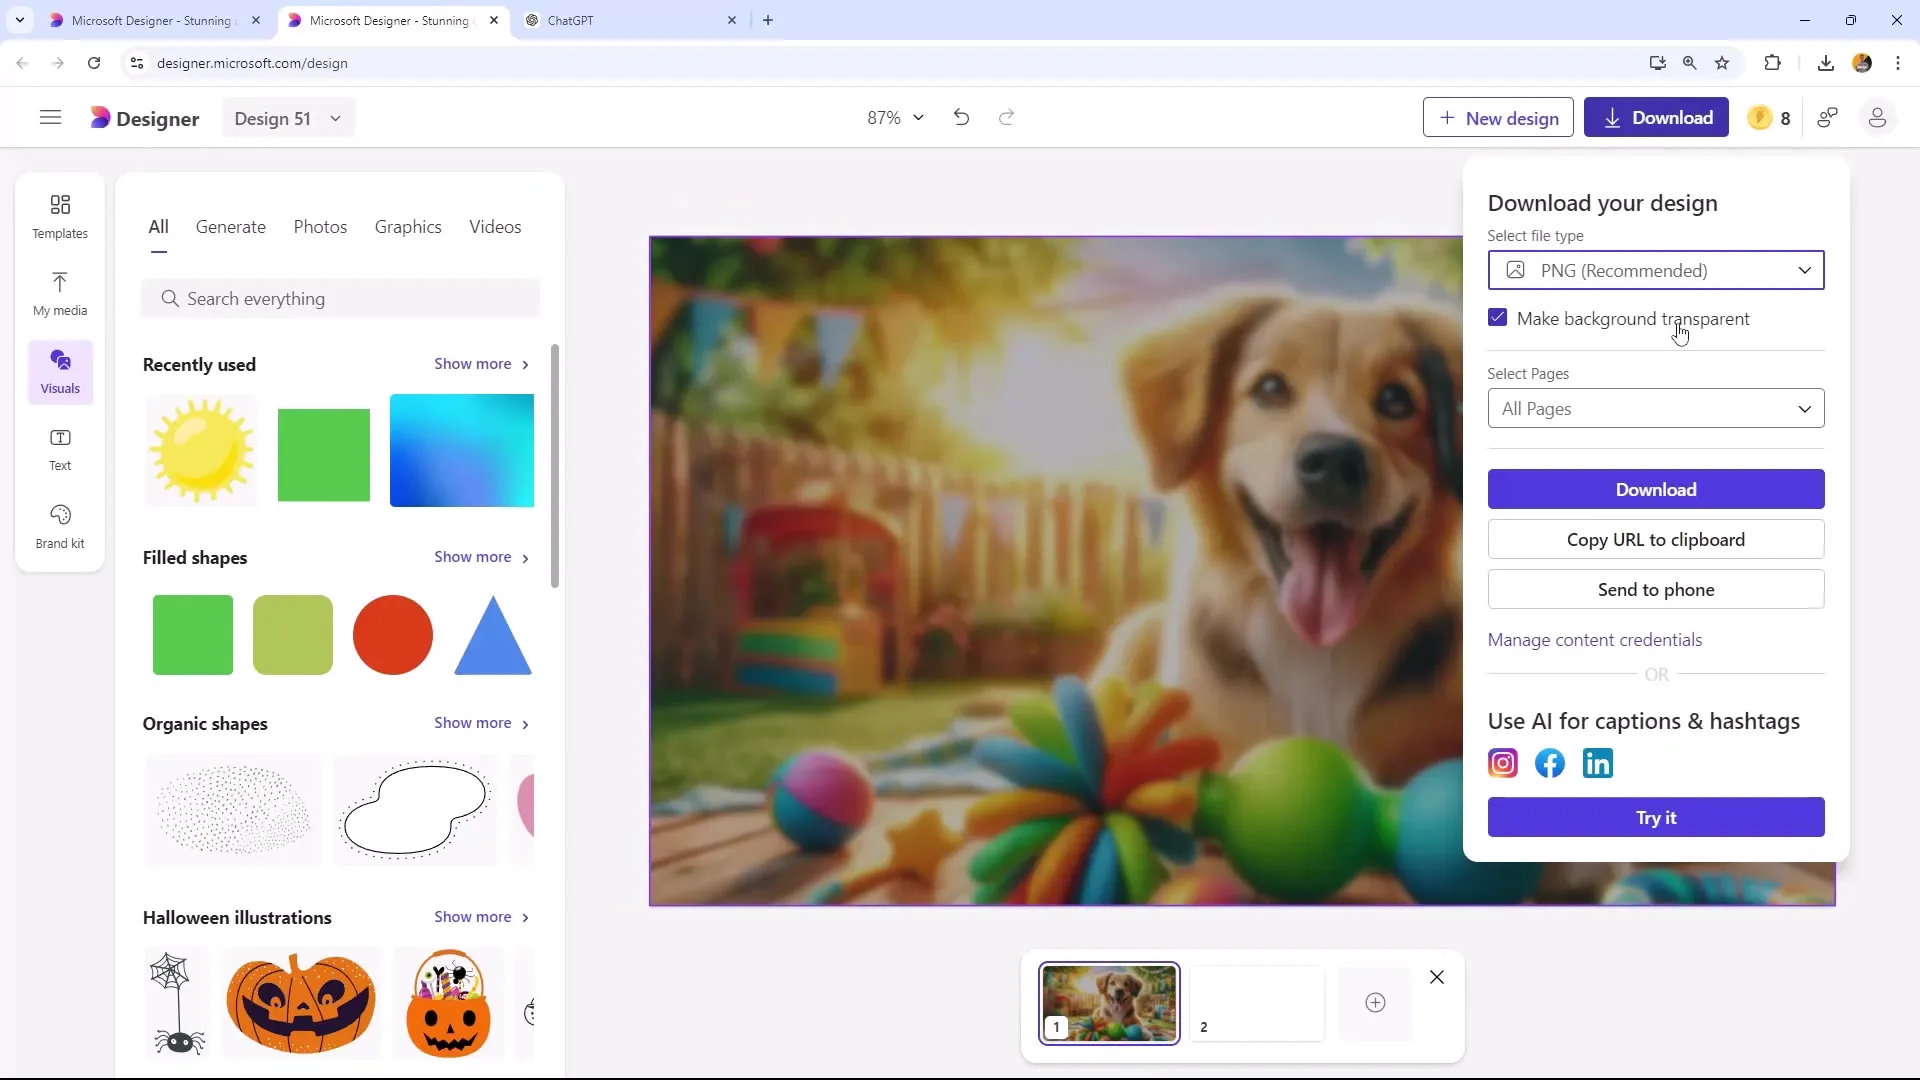Open the Designer home icon

[x=102, y=119]
